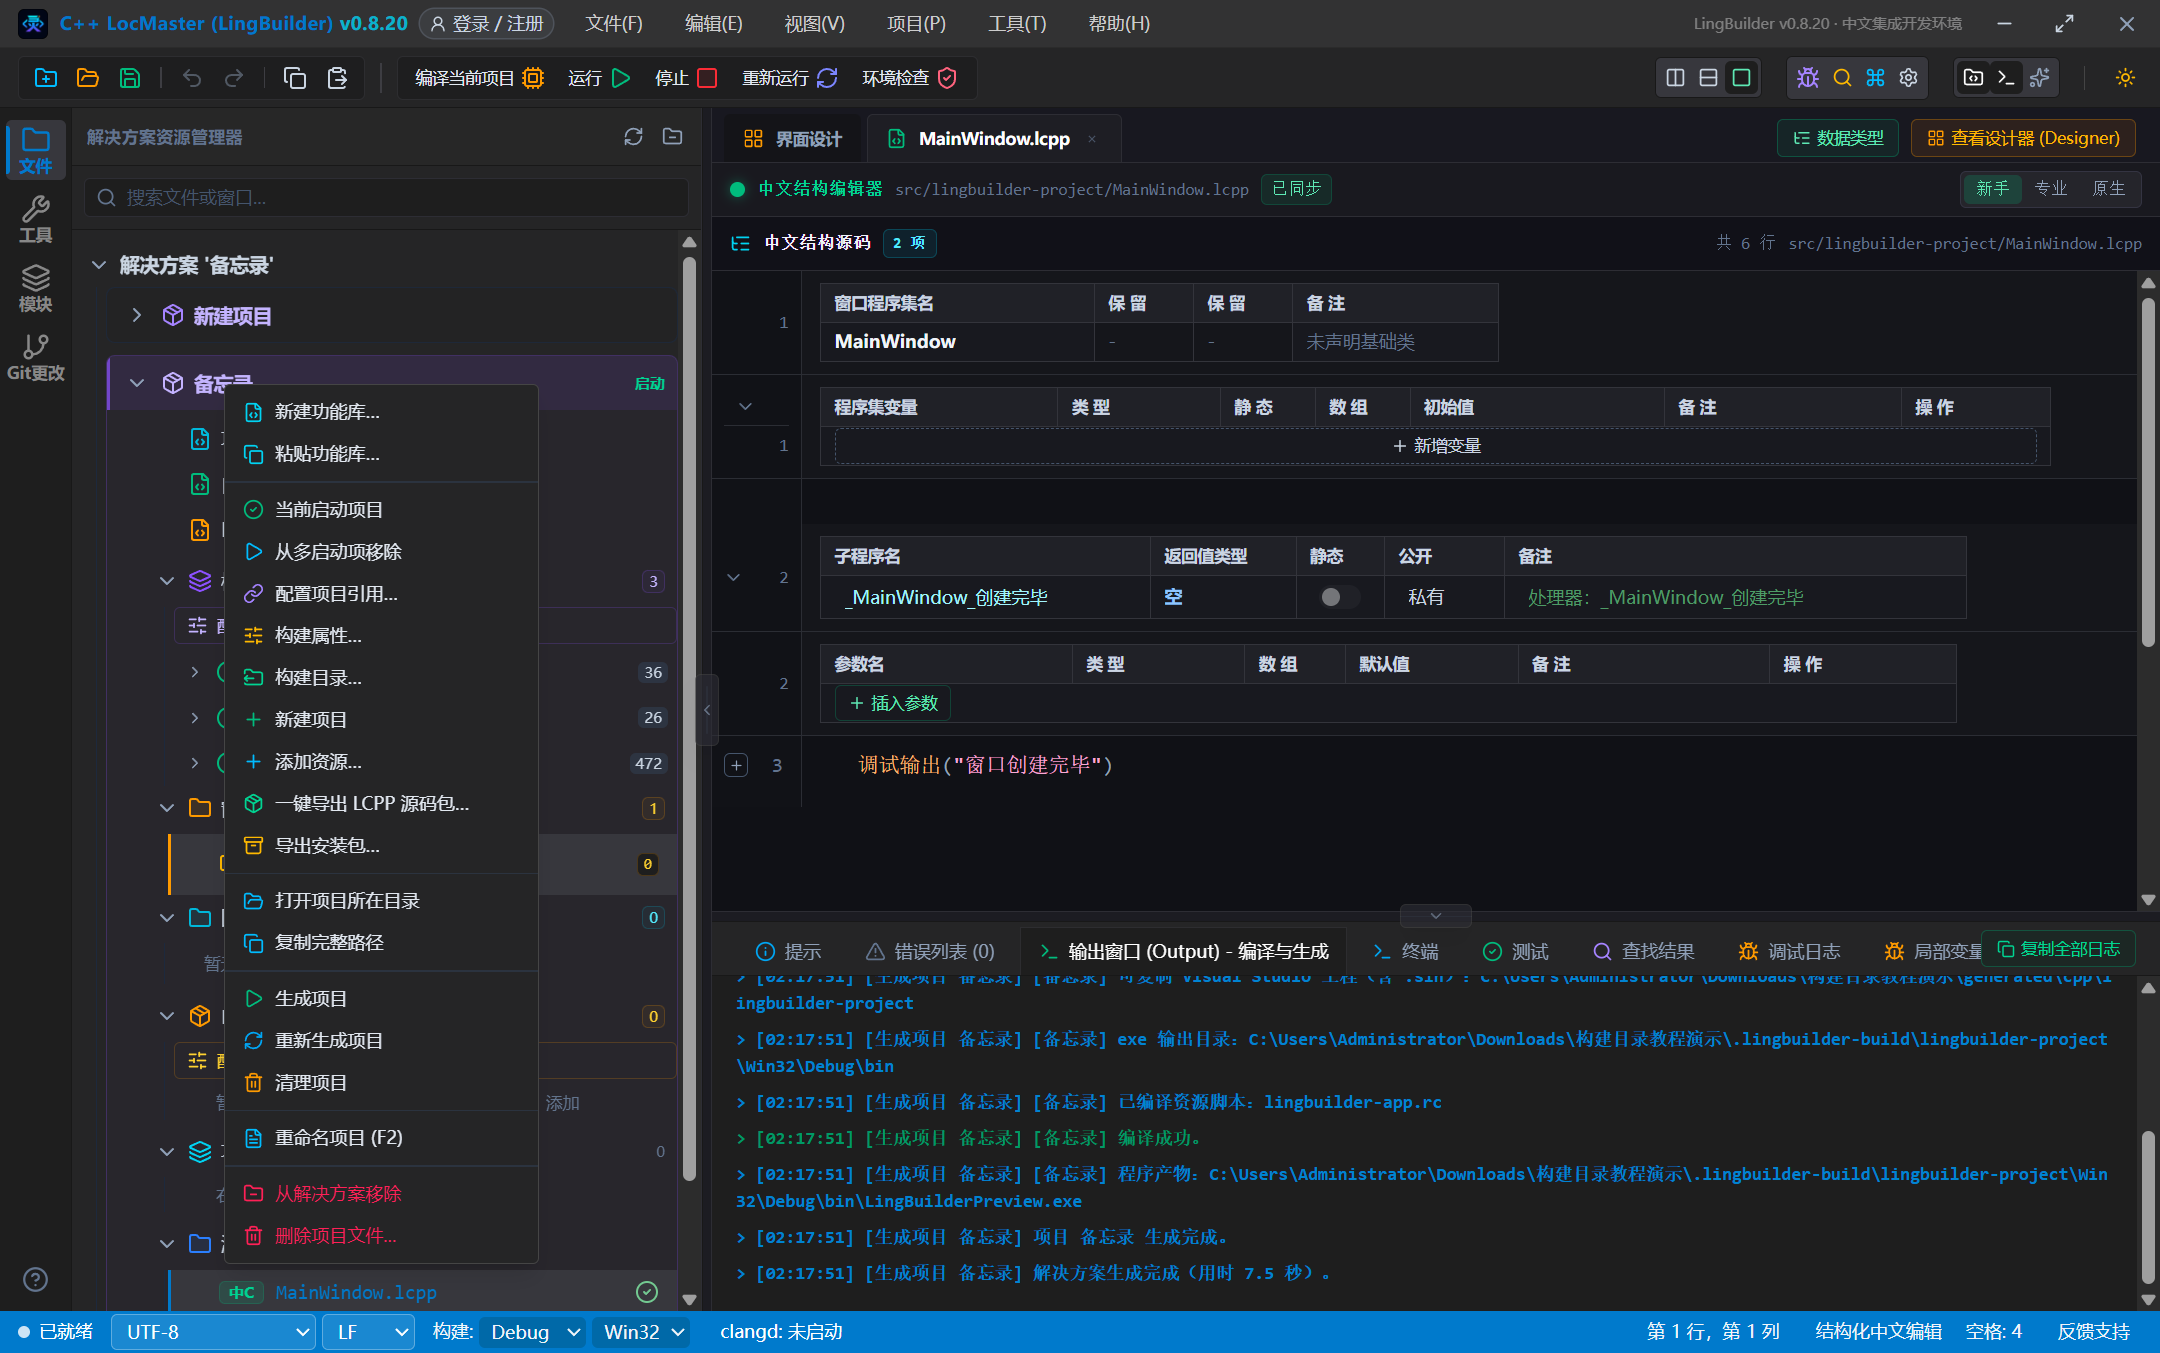Viewport: 2160px width, 1353px height.
Task: Toggle the light theme sun icon
Action: click(x=2126, y=78)
